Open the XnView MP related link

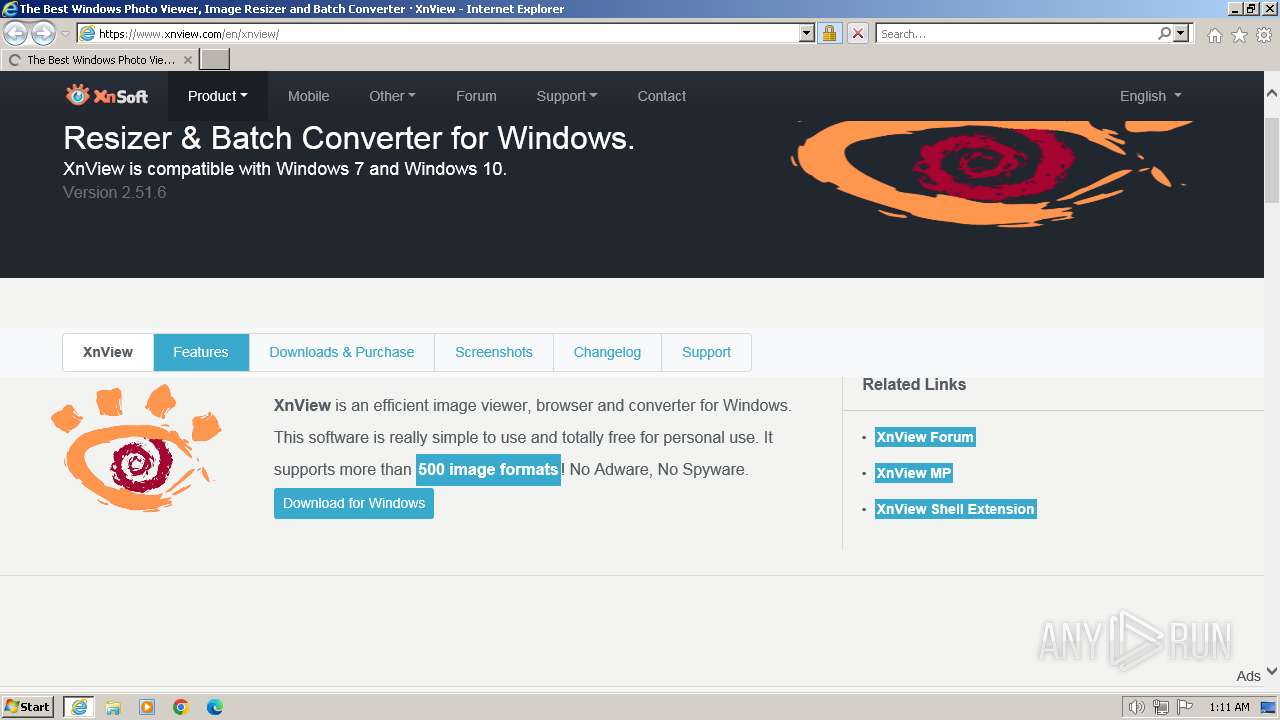point(914,473)
